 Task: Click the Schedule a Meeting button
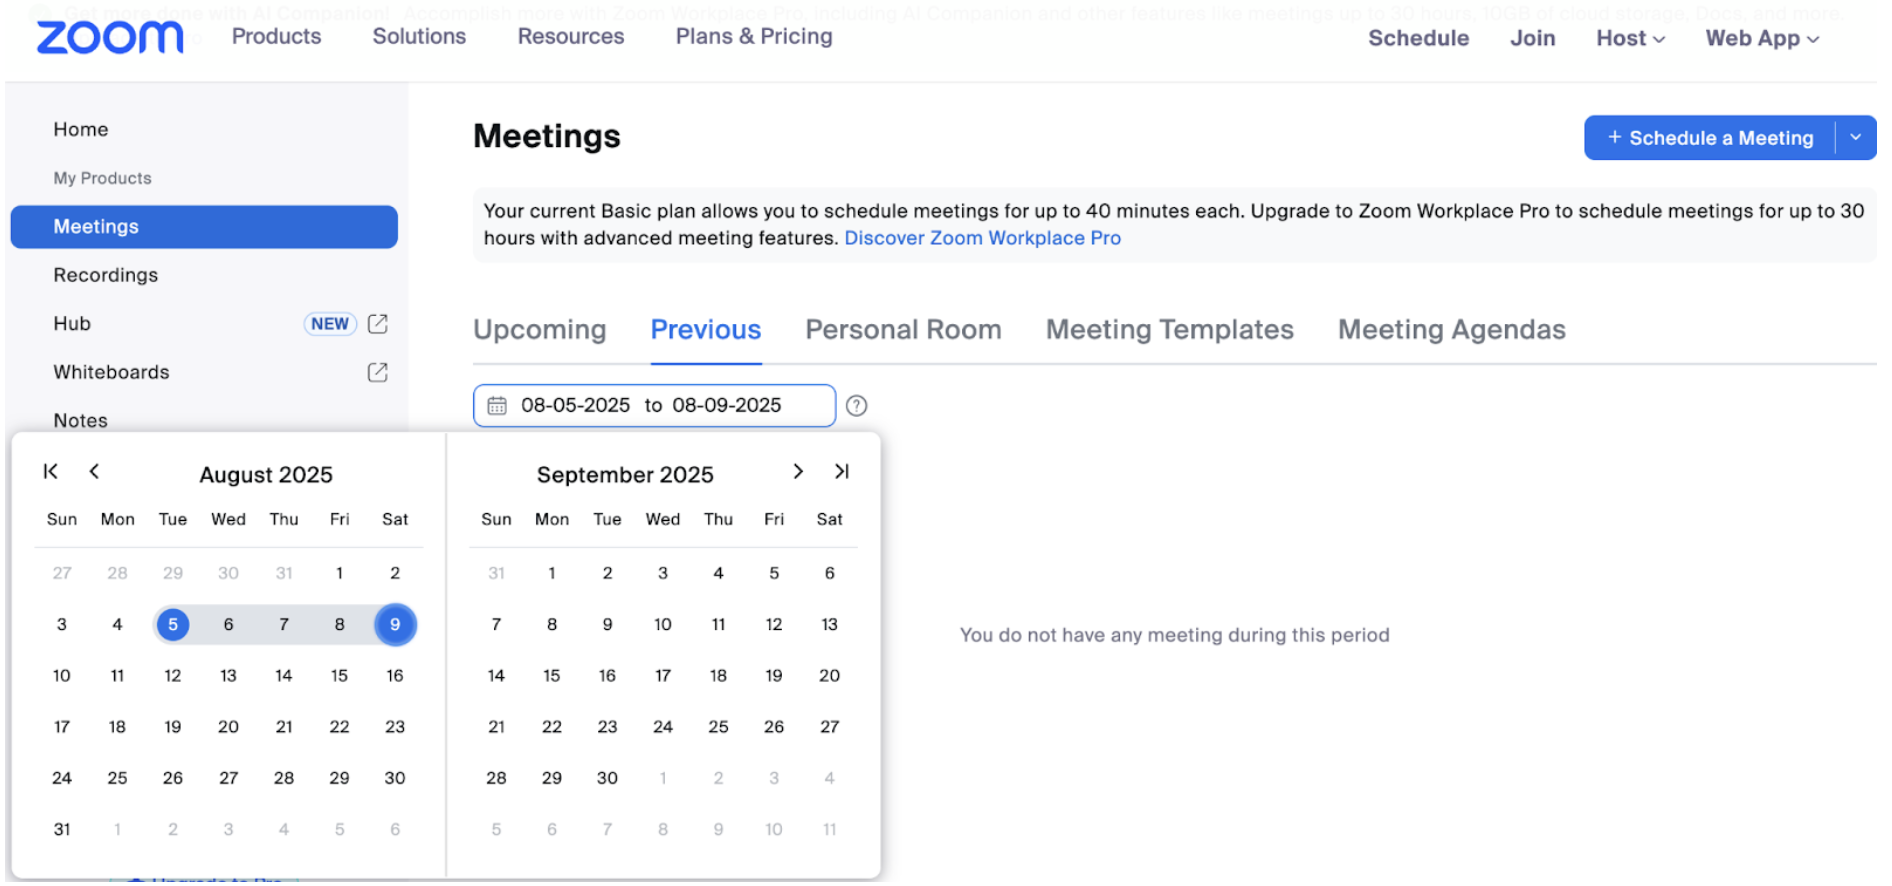click(1709, 138)
